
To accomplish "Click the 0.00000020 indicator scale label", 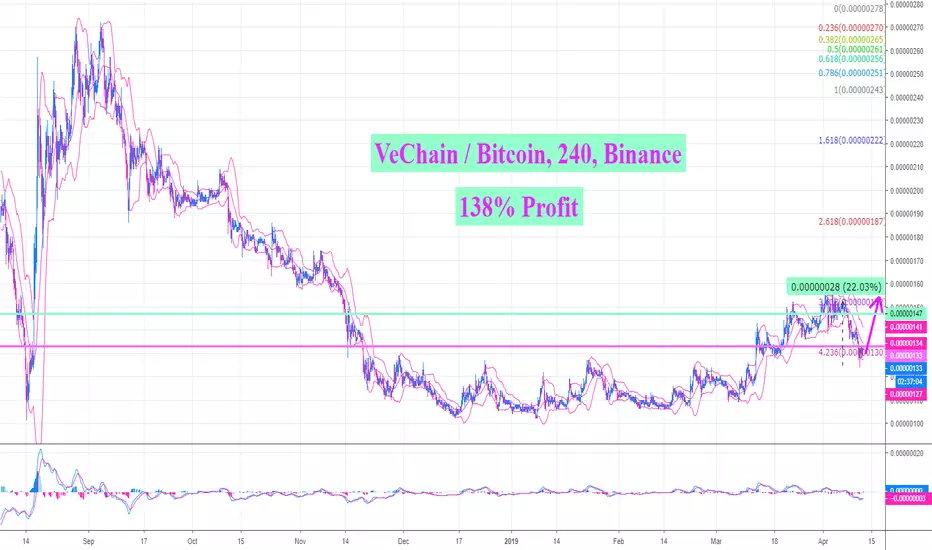I will pos(907,453).
